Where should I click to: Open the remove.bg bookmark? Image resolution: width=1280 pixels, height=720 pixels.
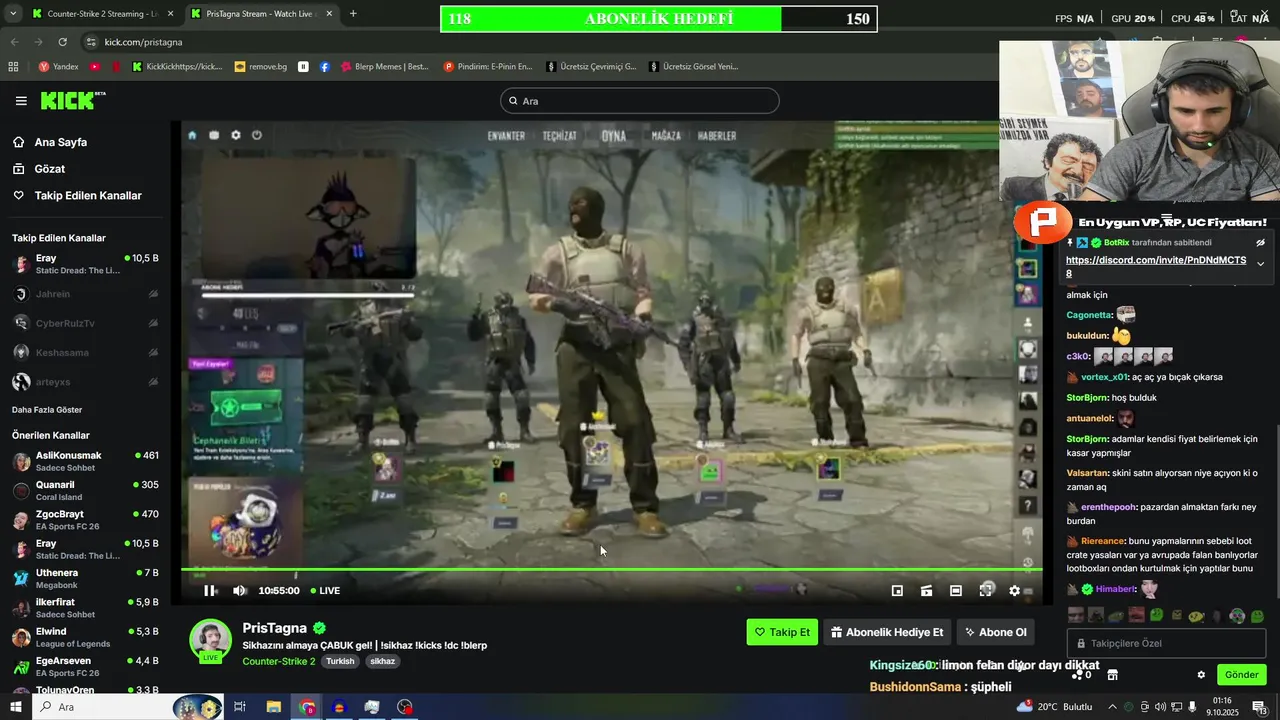pyautogui.click(x=260, y=67)
